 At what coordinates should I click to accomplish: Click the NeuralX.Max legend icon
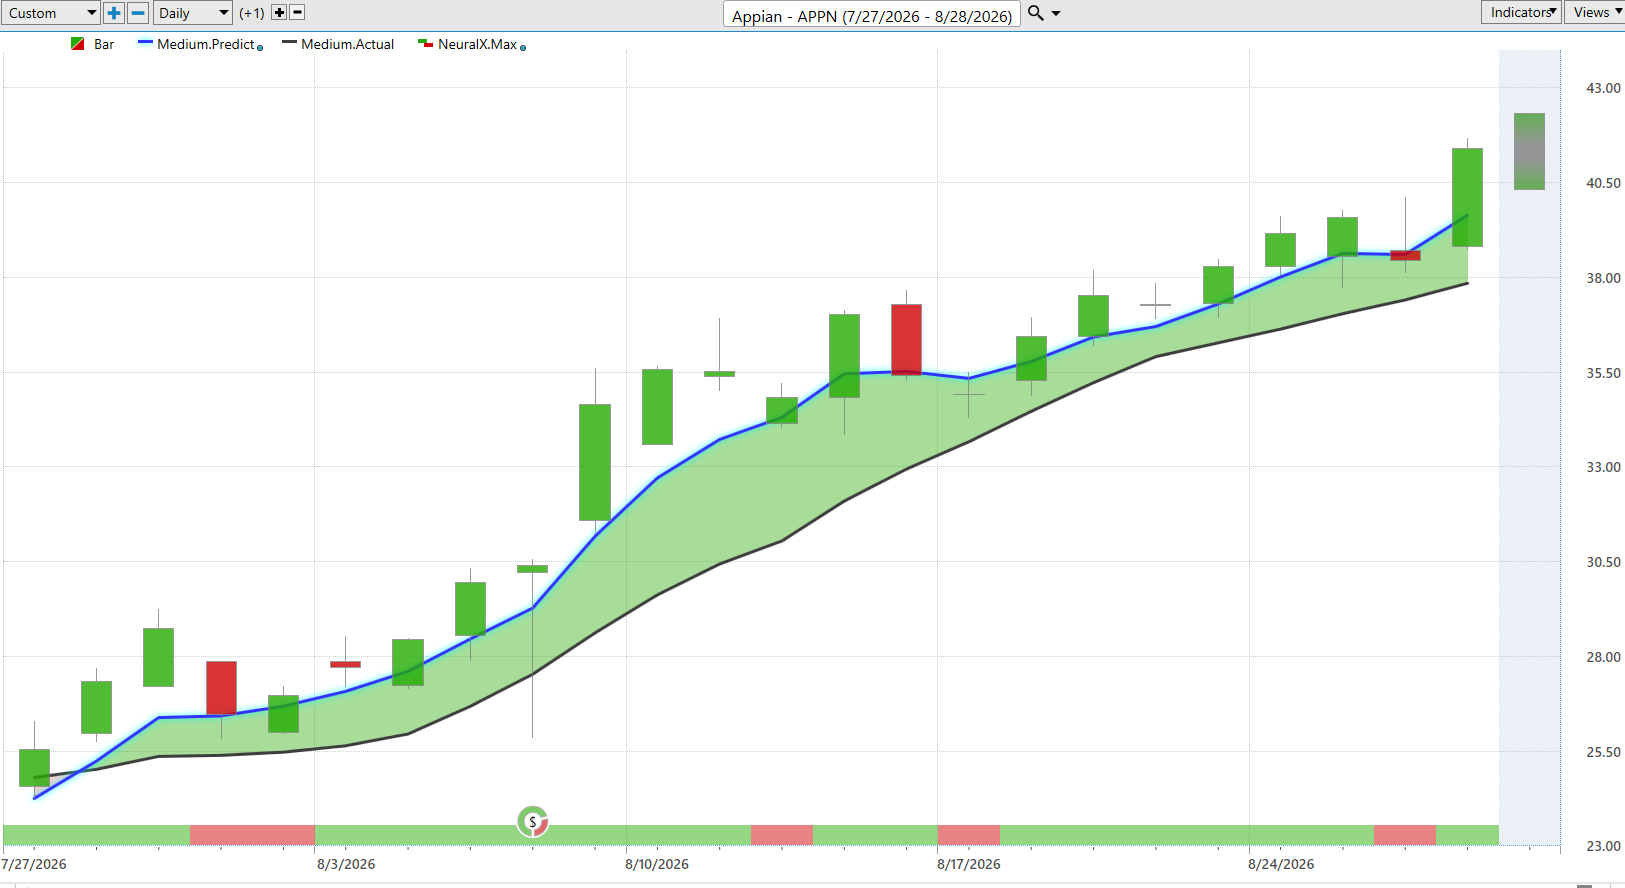(x=425, y=44)
